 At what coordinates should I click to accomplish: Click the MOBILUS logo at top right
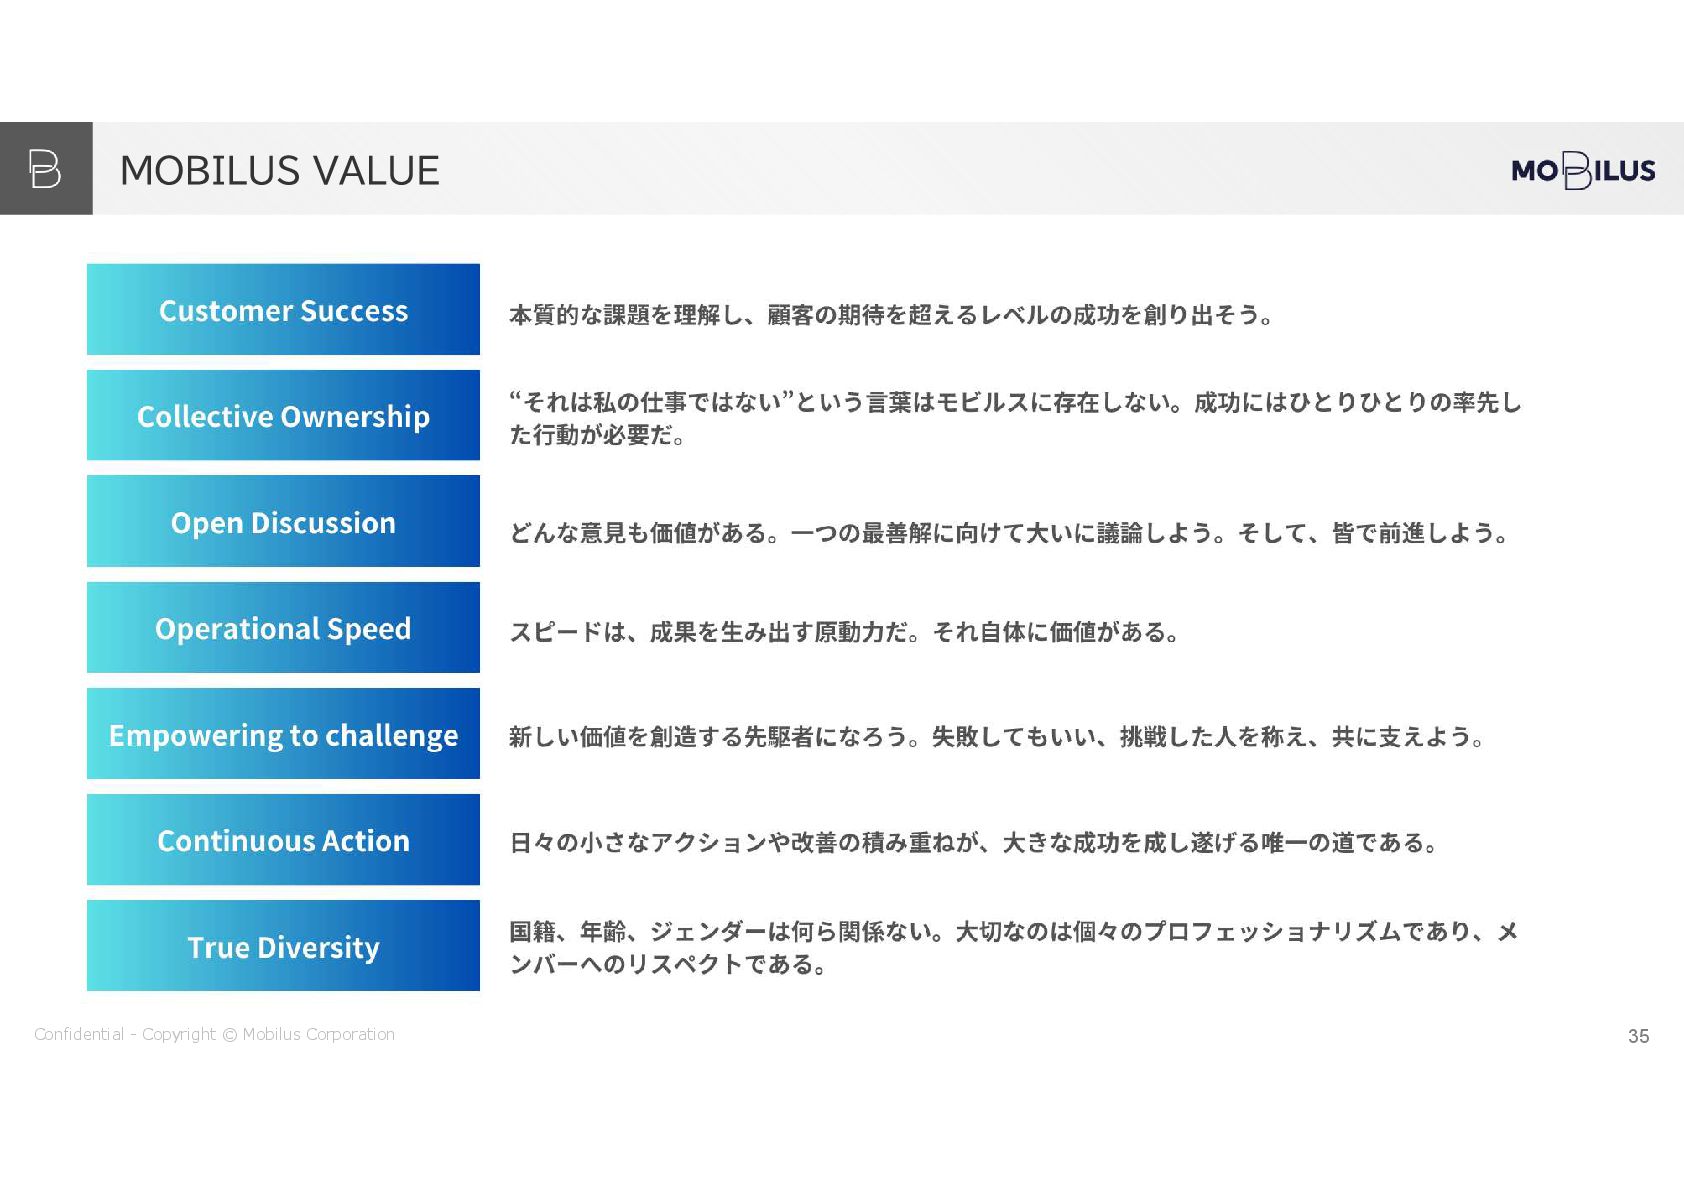pyautogui.click(x=1583, y=170)
